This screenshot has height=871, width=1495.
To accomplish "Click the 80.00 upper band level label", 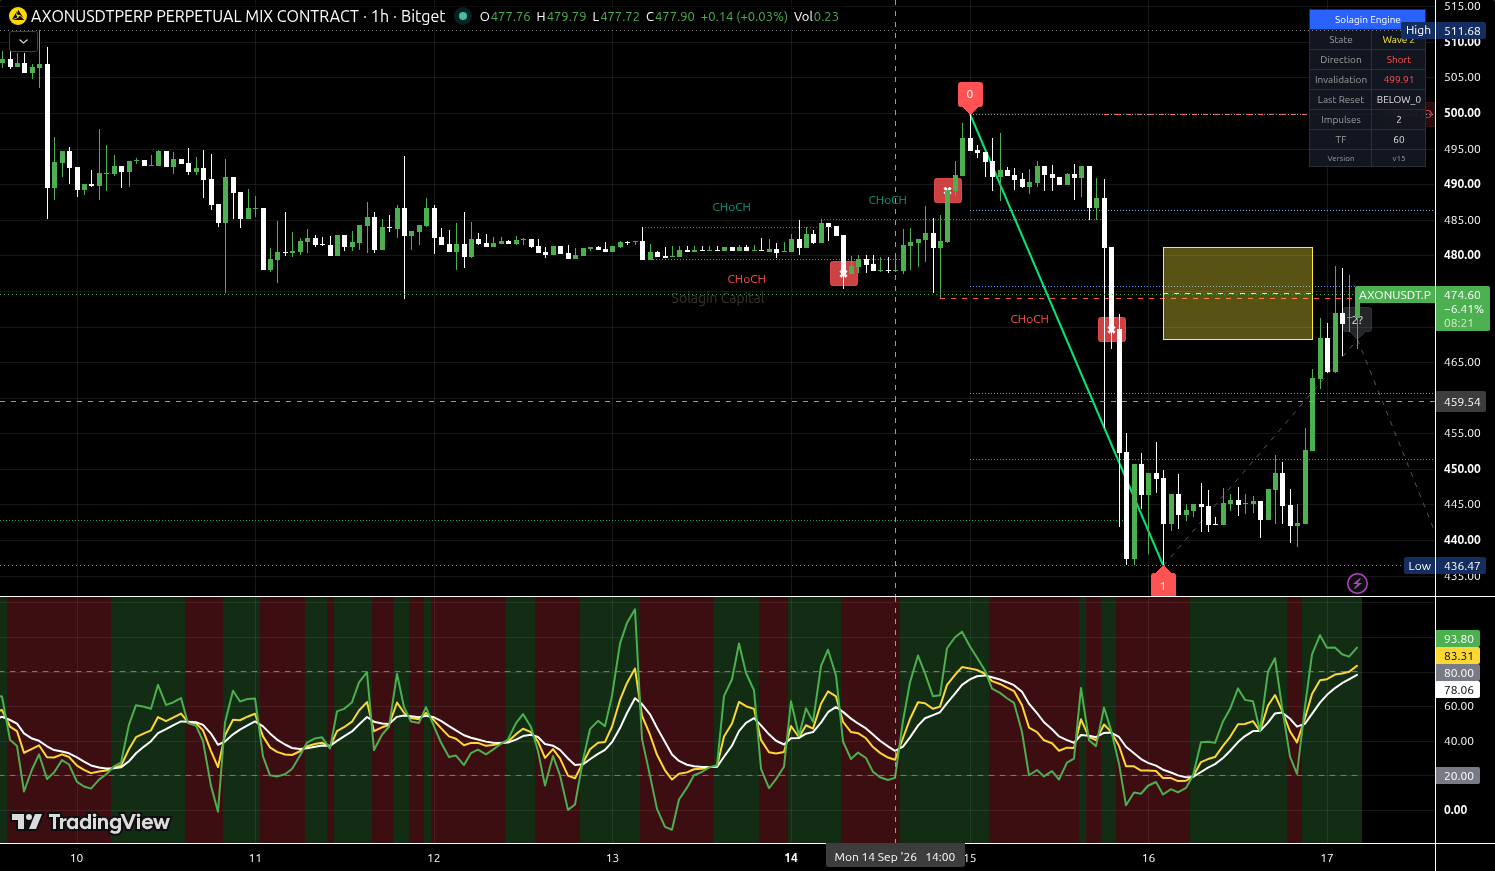I will click(x=1459, y=673).
